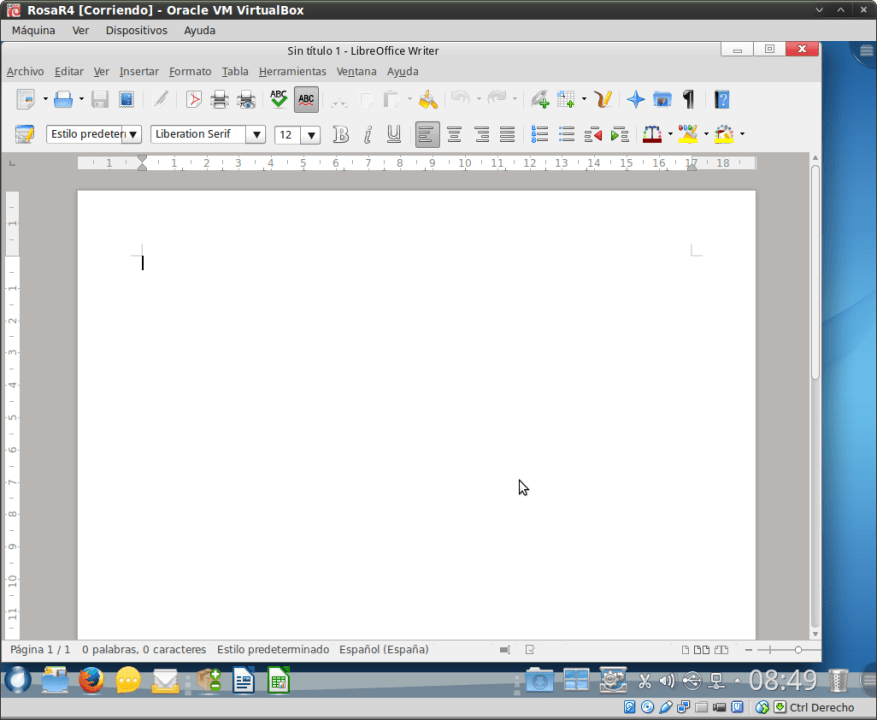877x720 pixels.
Task: Select the Print Preview icon
Action: (244, 99)
